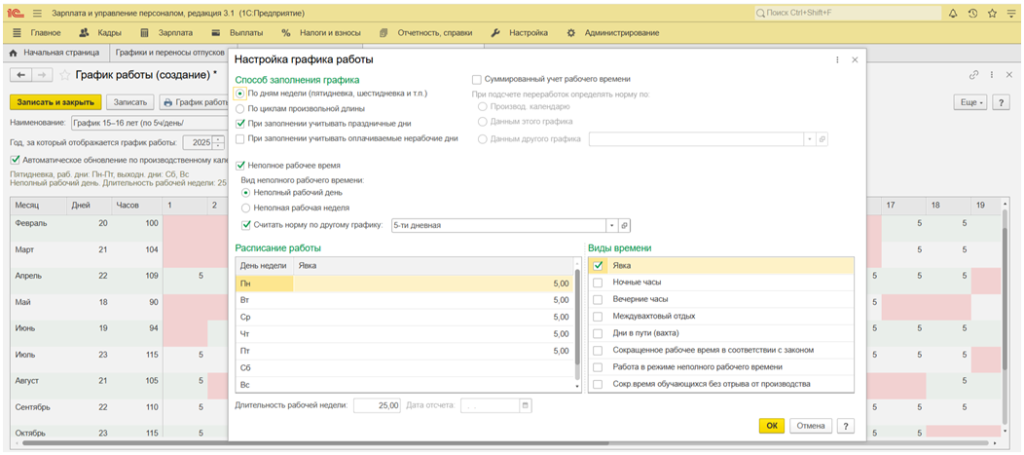Image resolution: width=1024 pixels, height=455 pixels.
Task: Click the Администрирование gear icon
Action: pyautogui.click(x=571, y=33)
